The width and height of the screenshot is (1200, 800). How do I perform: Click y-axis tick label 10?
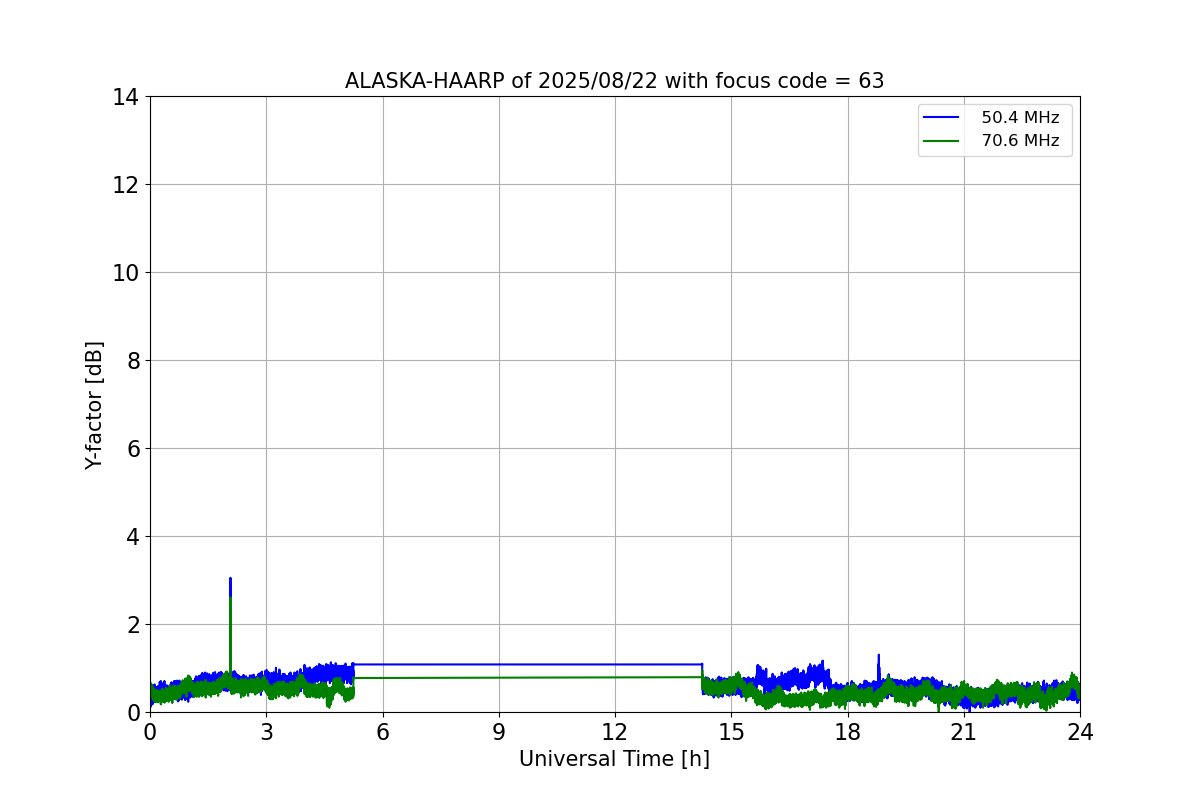click(127, 273)
